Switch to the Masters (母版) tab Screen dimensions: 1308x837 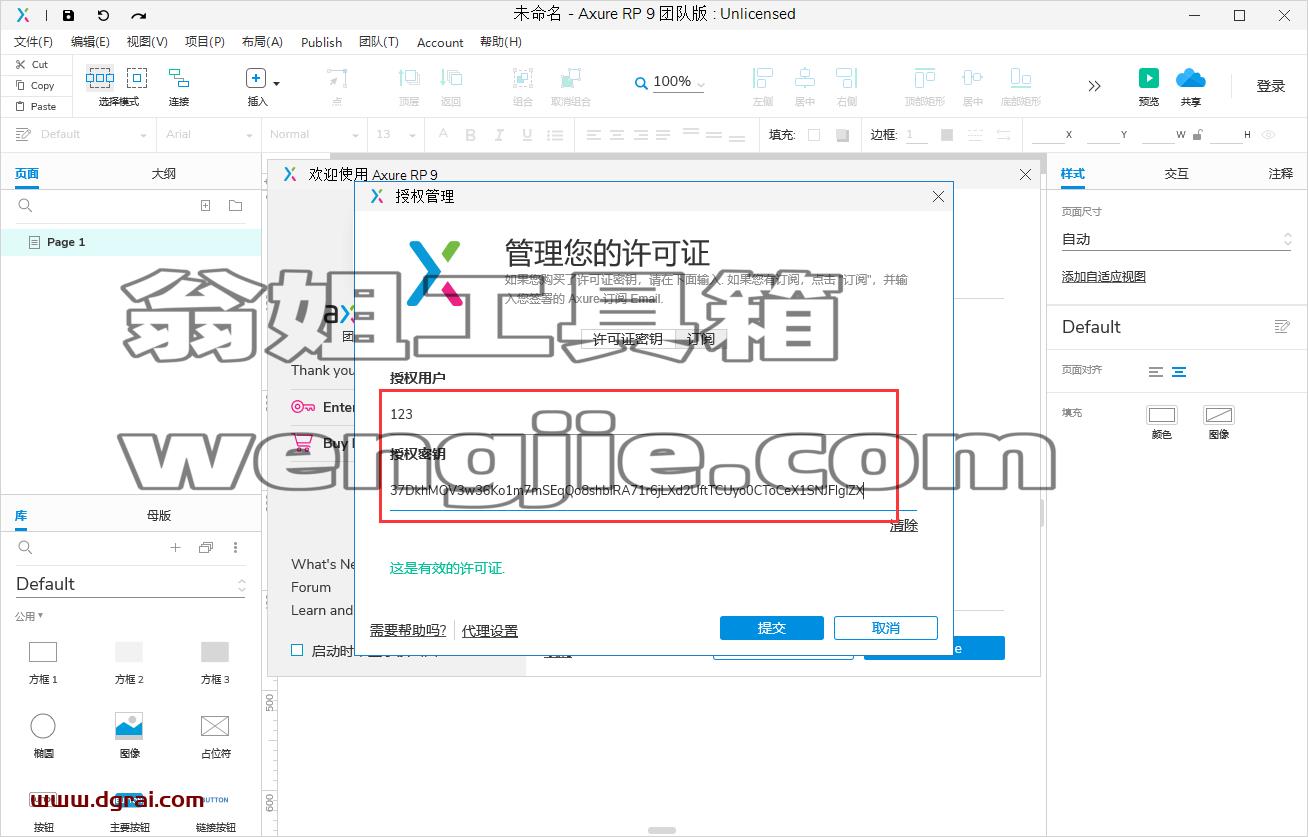click(159, 516)
